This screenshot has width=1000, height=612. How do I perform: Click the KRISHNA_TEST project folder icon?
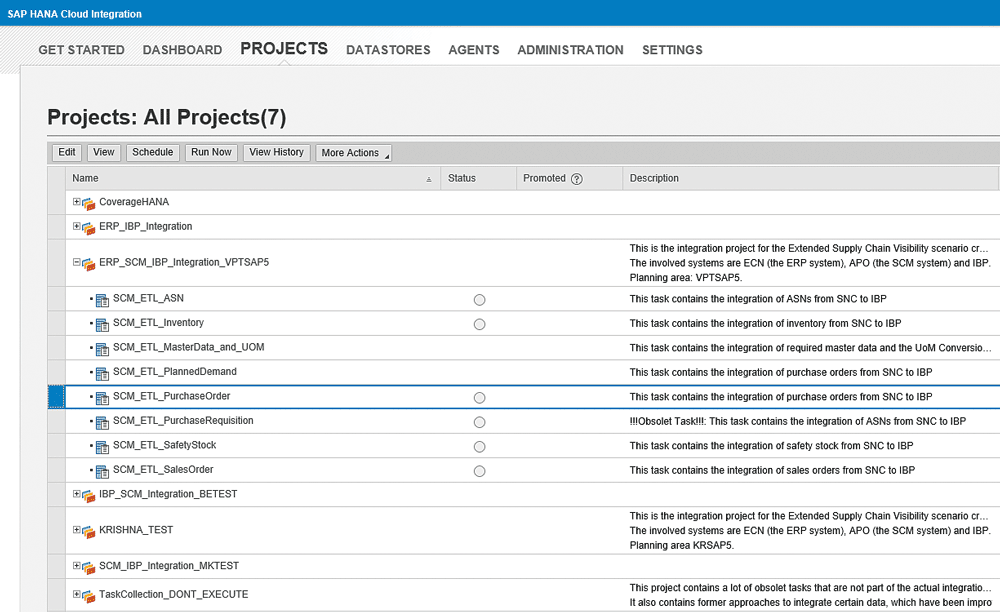(89, 531)
